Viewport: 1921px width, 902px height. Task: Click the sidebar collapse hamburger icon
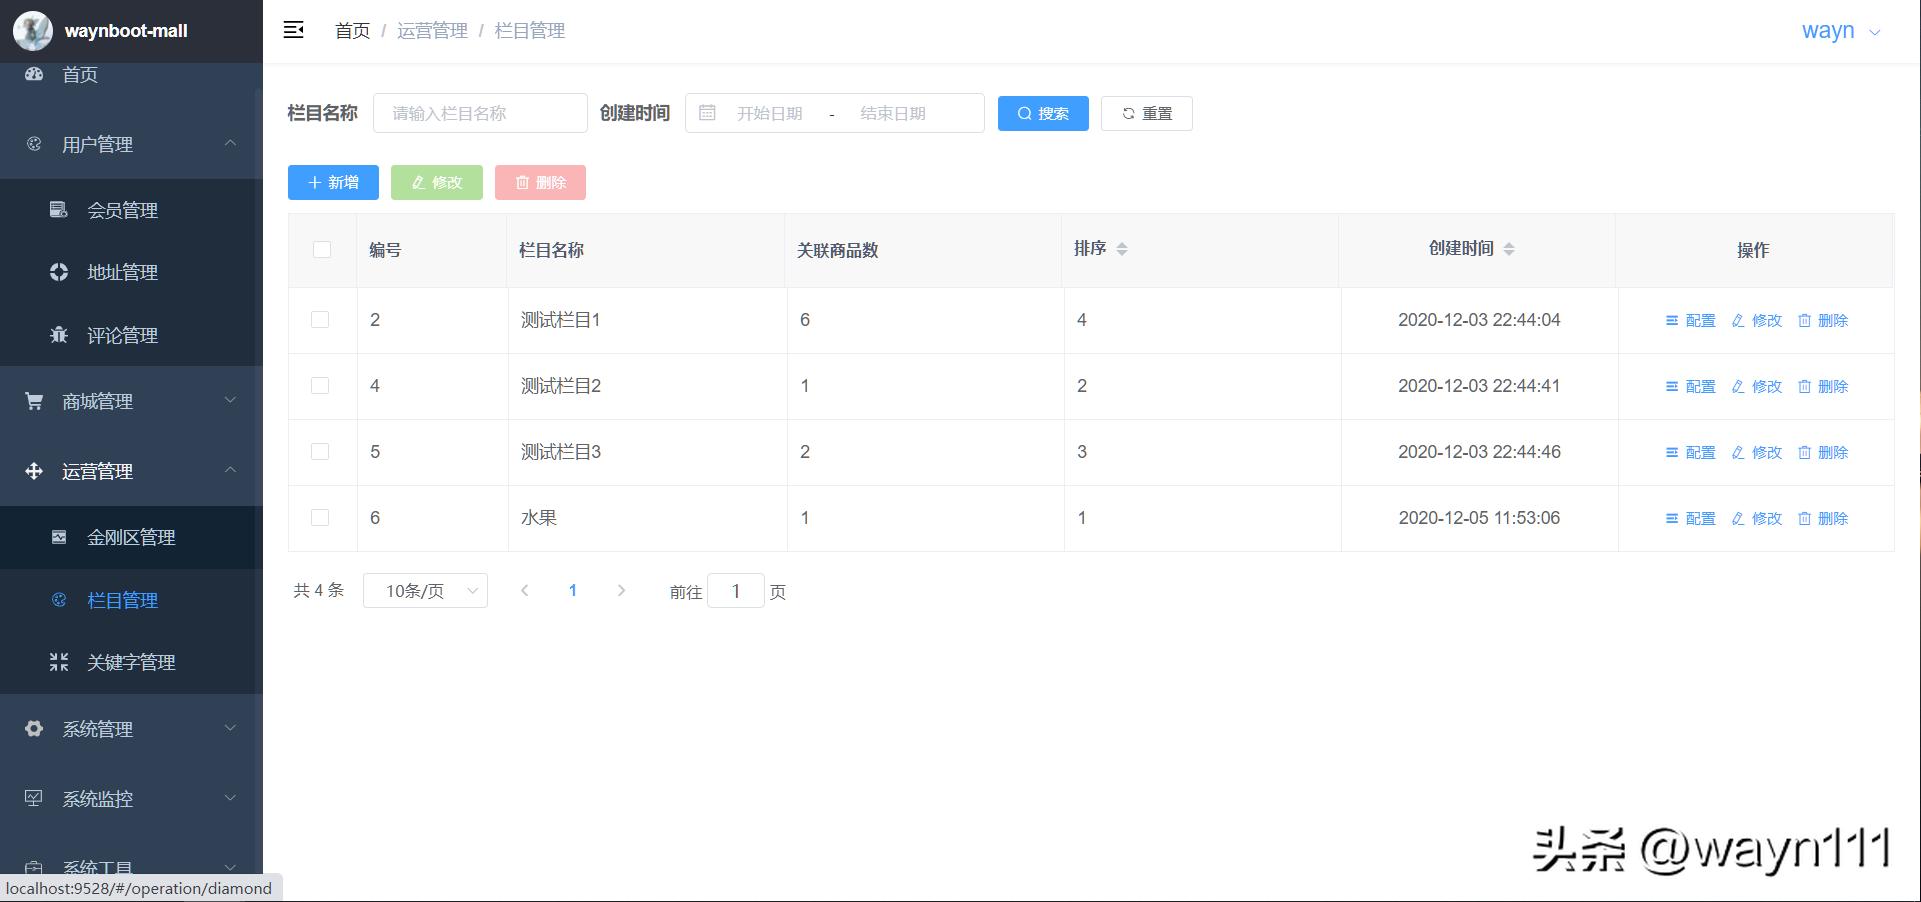coord(293,30)
